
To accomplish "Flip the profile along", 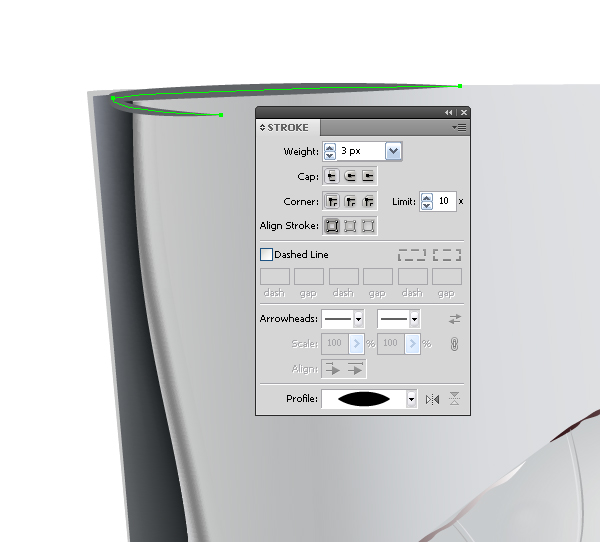I will 432,400.
